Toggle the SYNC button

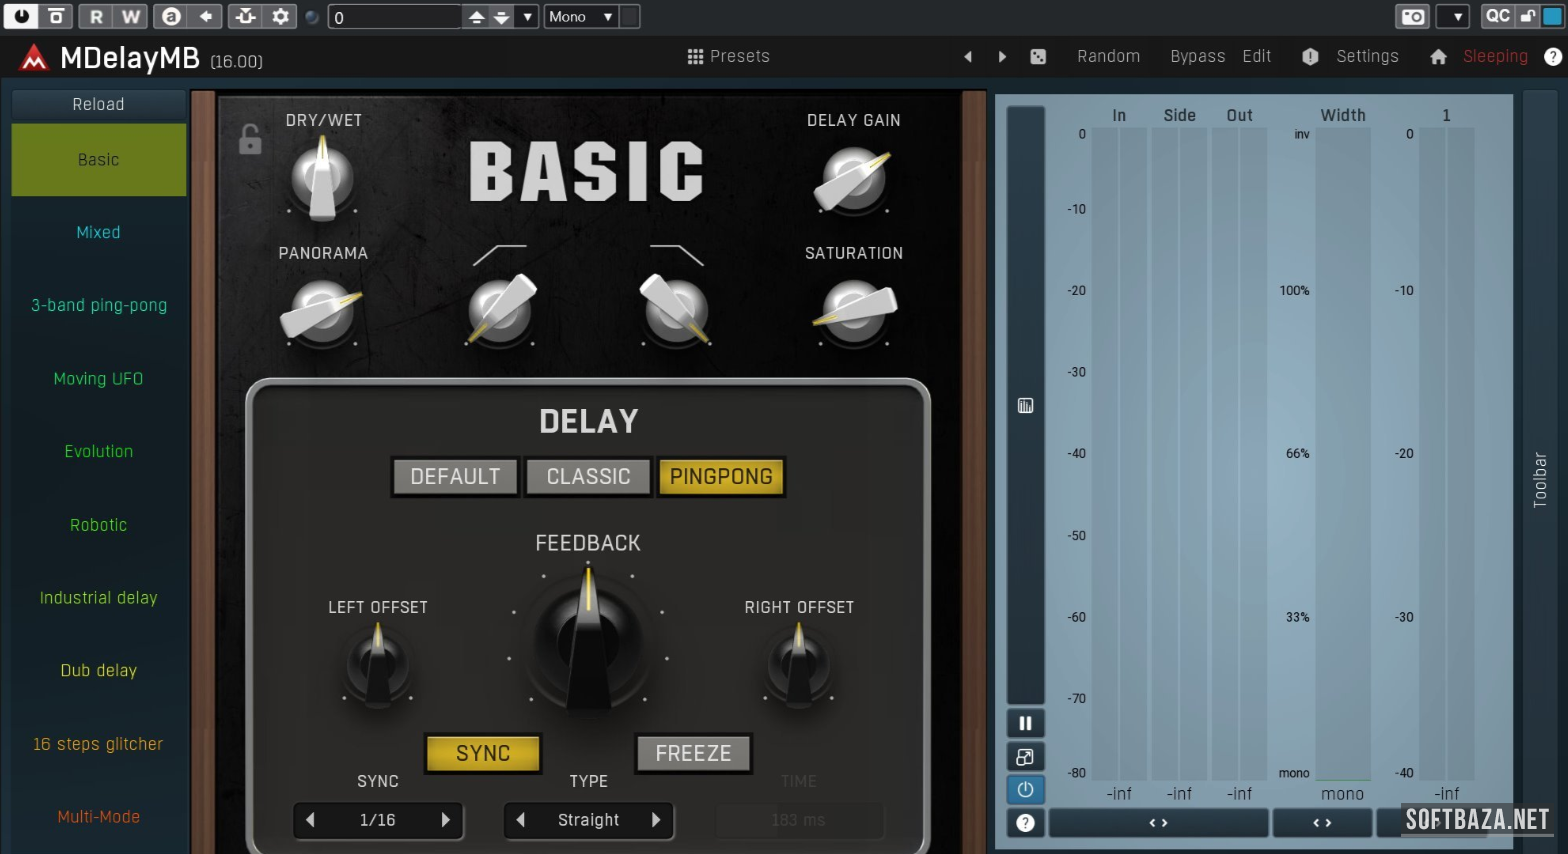(483, 753)
